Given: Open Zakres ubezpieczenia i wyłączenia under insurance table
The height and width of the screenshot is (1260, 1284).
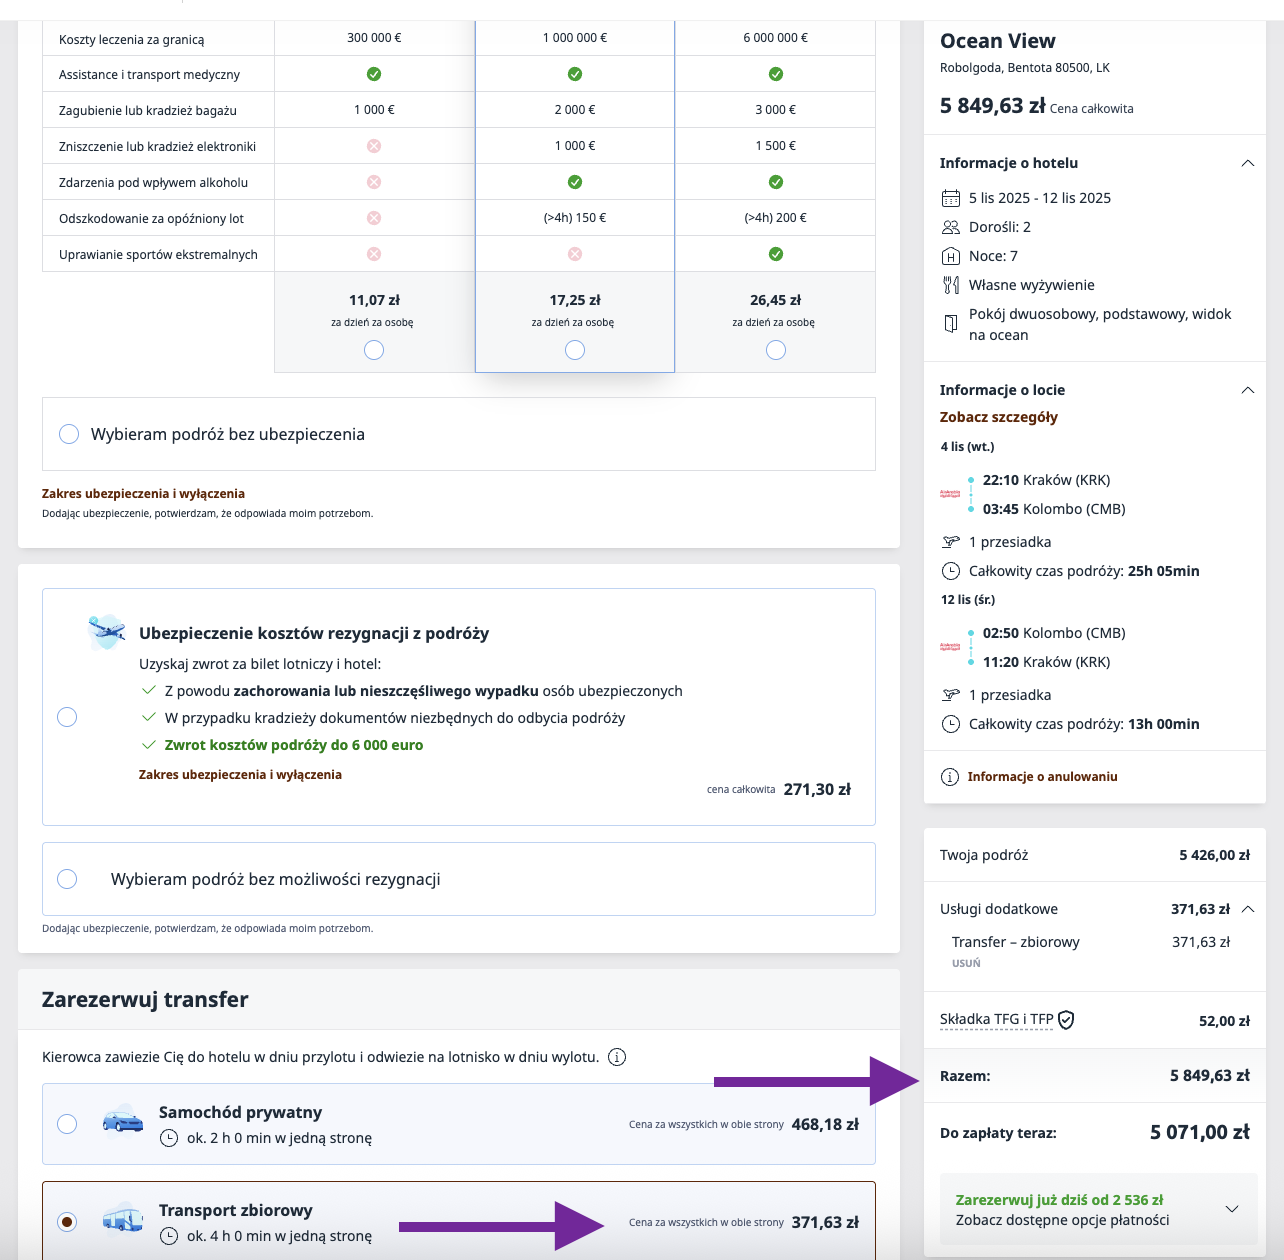Looking at the screenshot, I should [143, 493].
